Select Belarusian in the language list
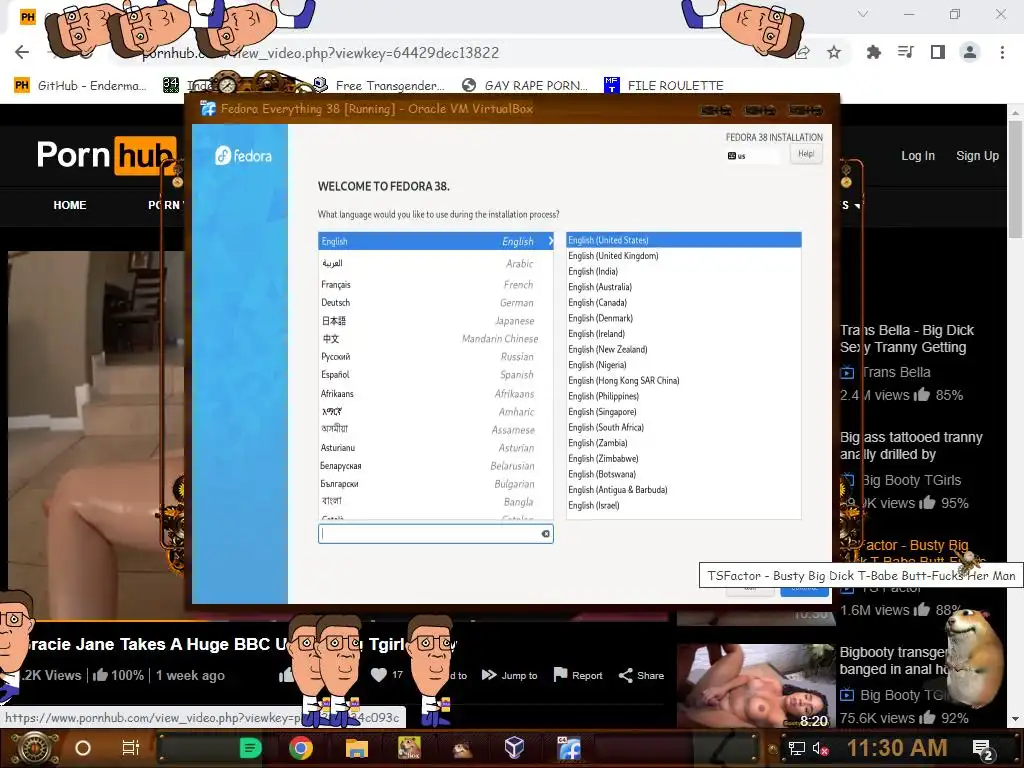Screen dimensions: 1024x768 coord(436,466)
